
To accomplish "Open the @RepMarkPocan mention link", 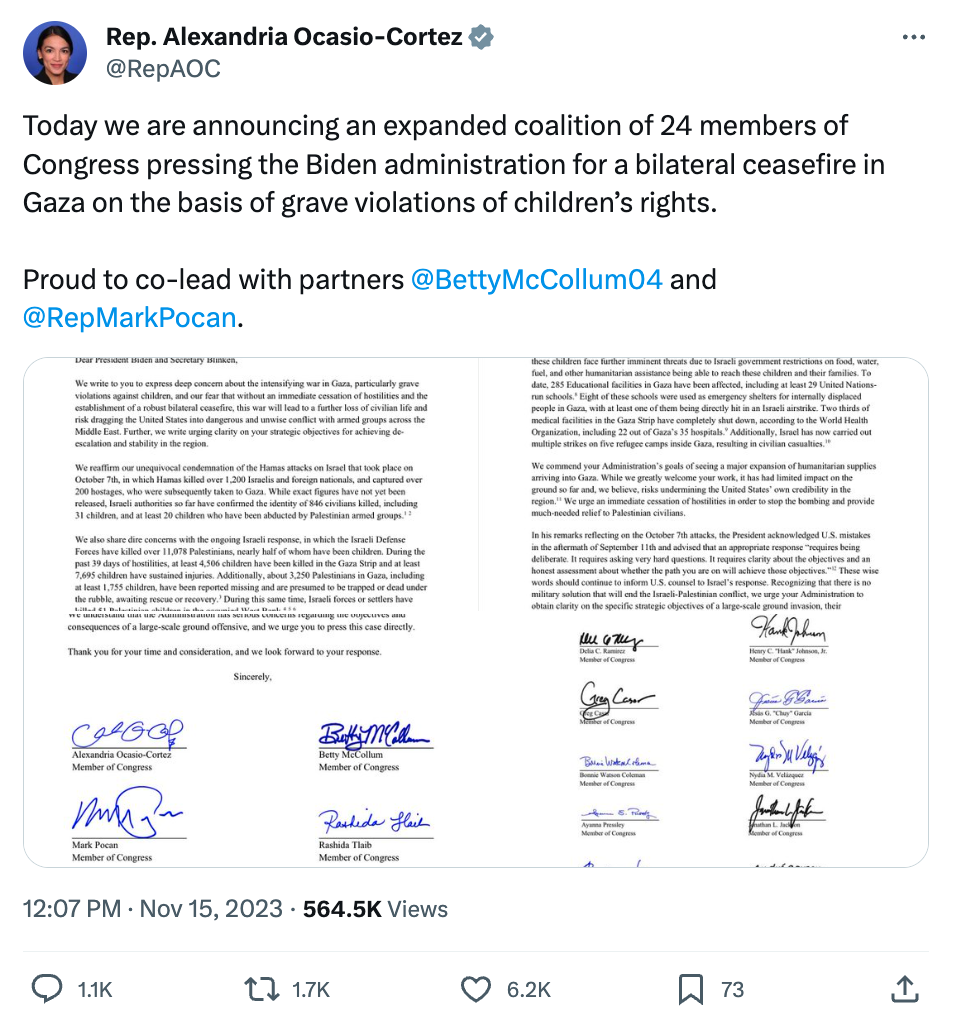I will 130,318.
